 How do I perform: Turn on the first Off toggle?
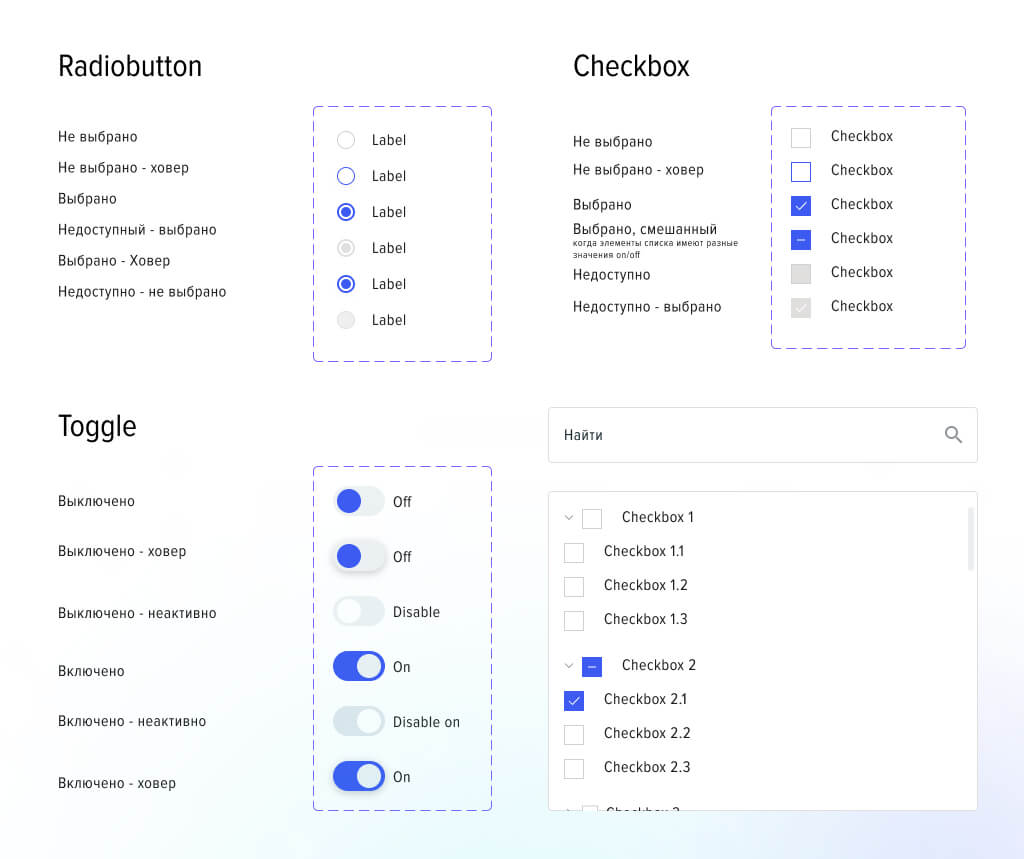tap(358, 501)
